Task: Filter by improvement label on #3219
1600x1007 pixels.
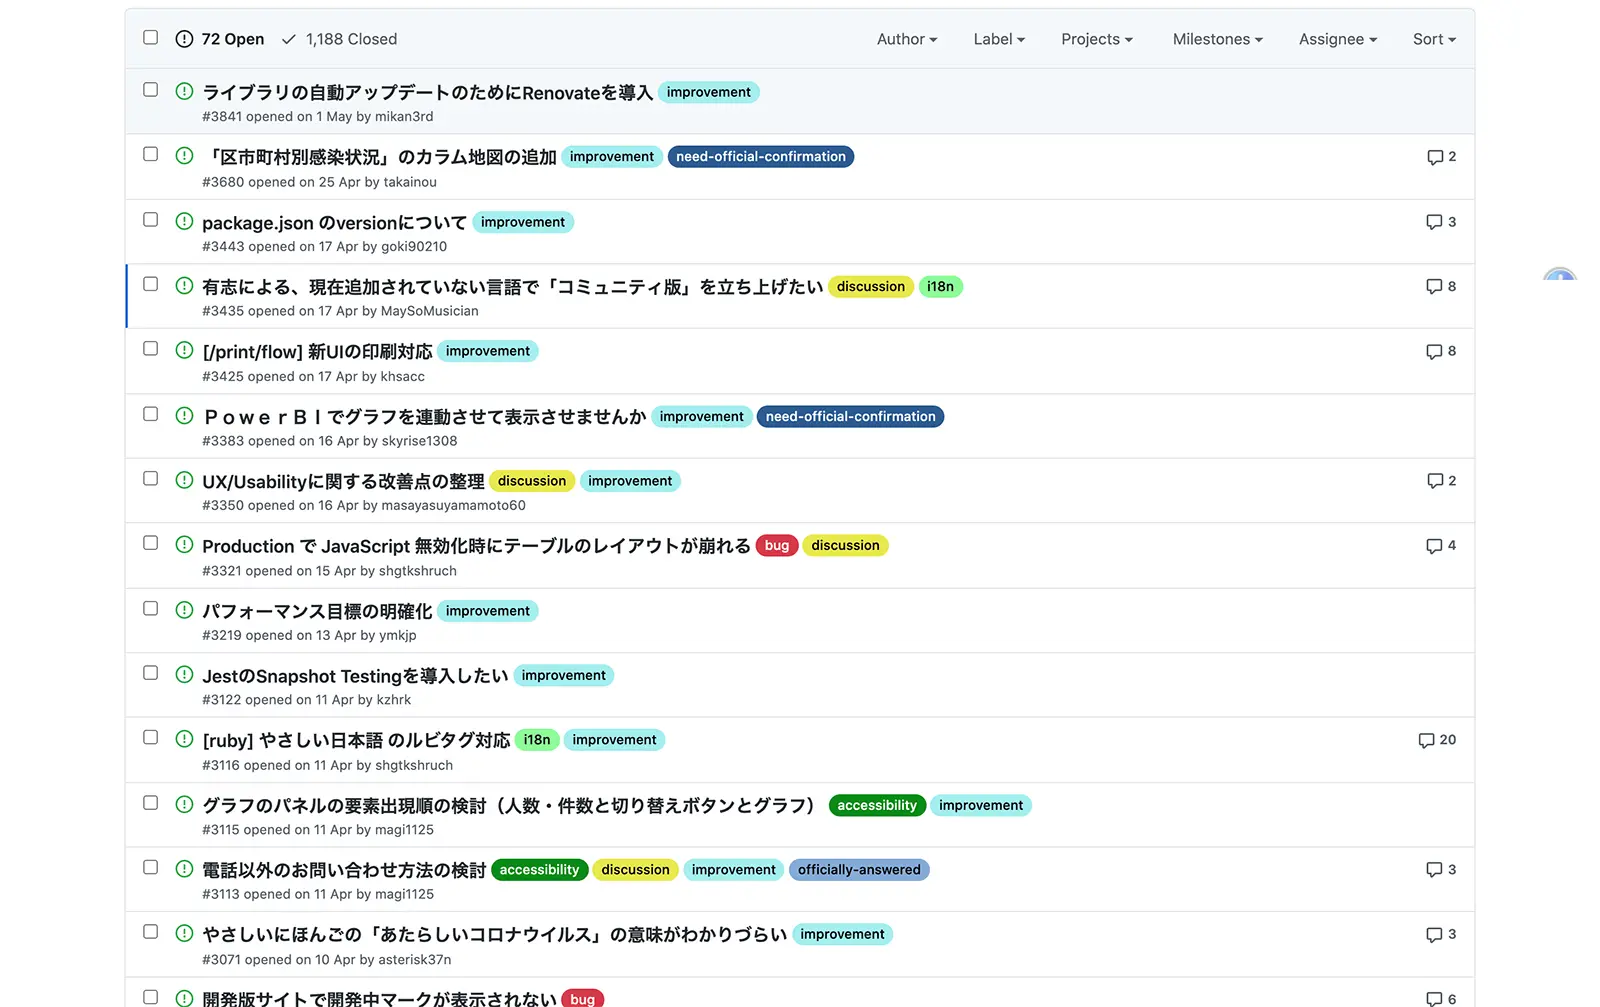Action: click(488, 611)
